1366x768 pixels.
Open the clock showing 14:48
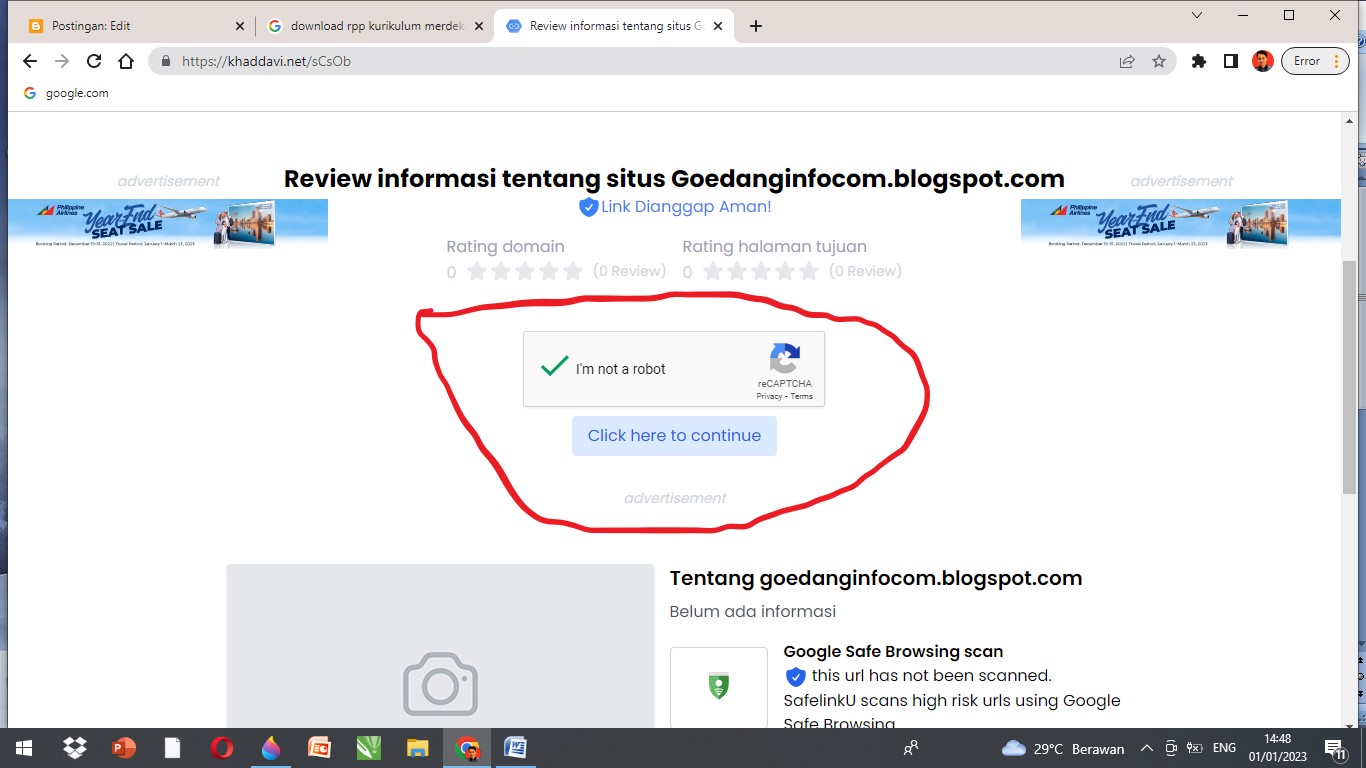click(1277, 748)
